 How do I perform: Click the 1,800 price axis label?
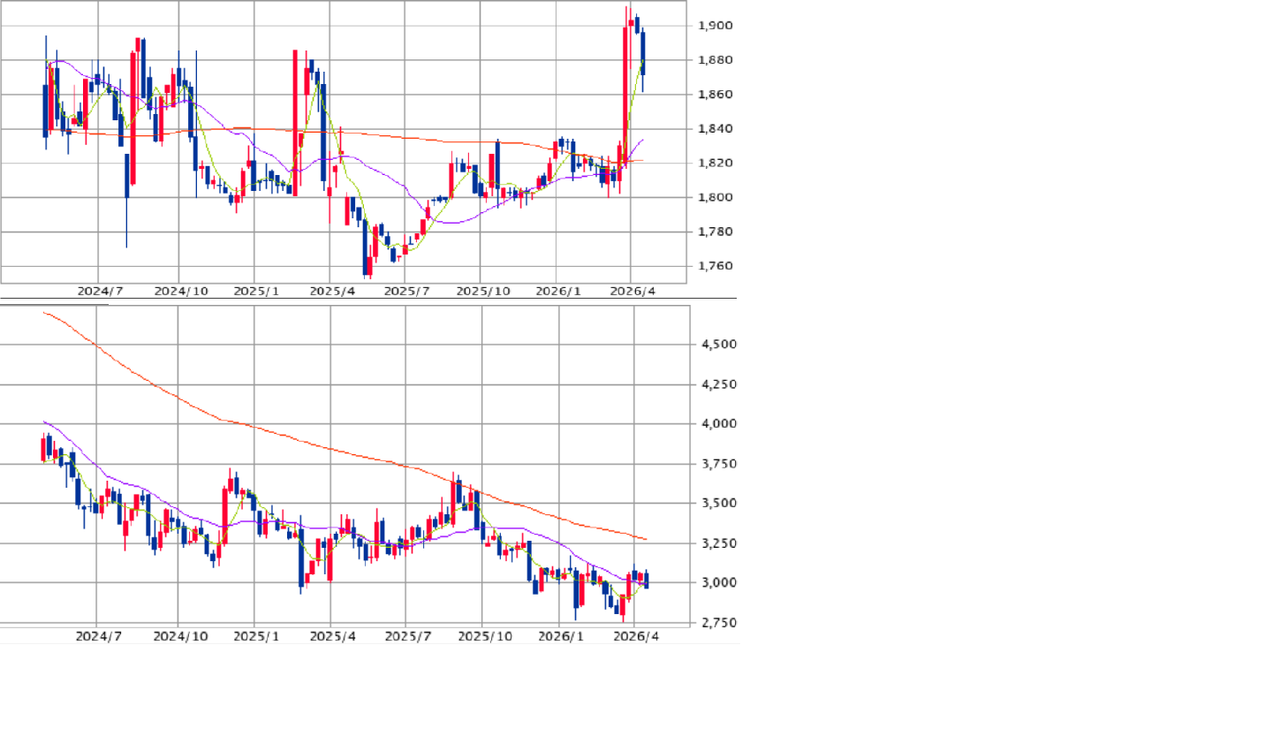pyautogui.click(x=715, y=198)
